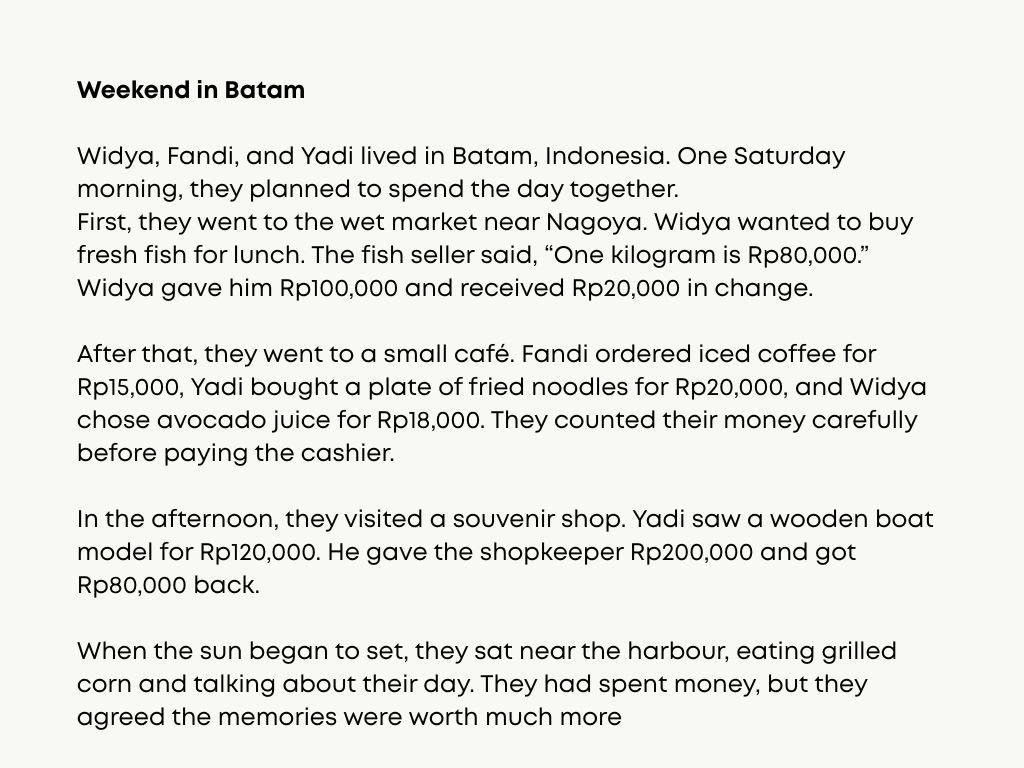Click the amount "Rp100,000" Widya gave
Viewport: 1024px width, 768px height.
(x=339, y=288)
